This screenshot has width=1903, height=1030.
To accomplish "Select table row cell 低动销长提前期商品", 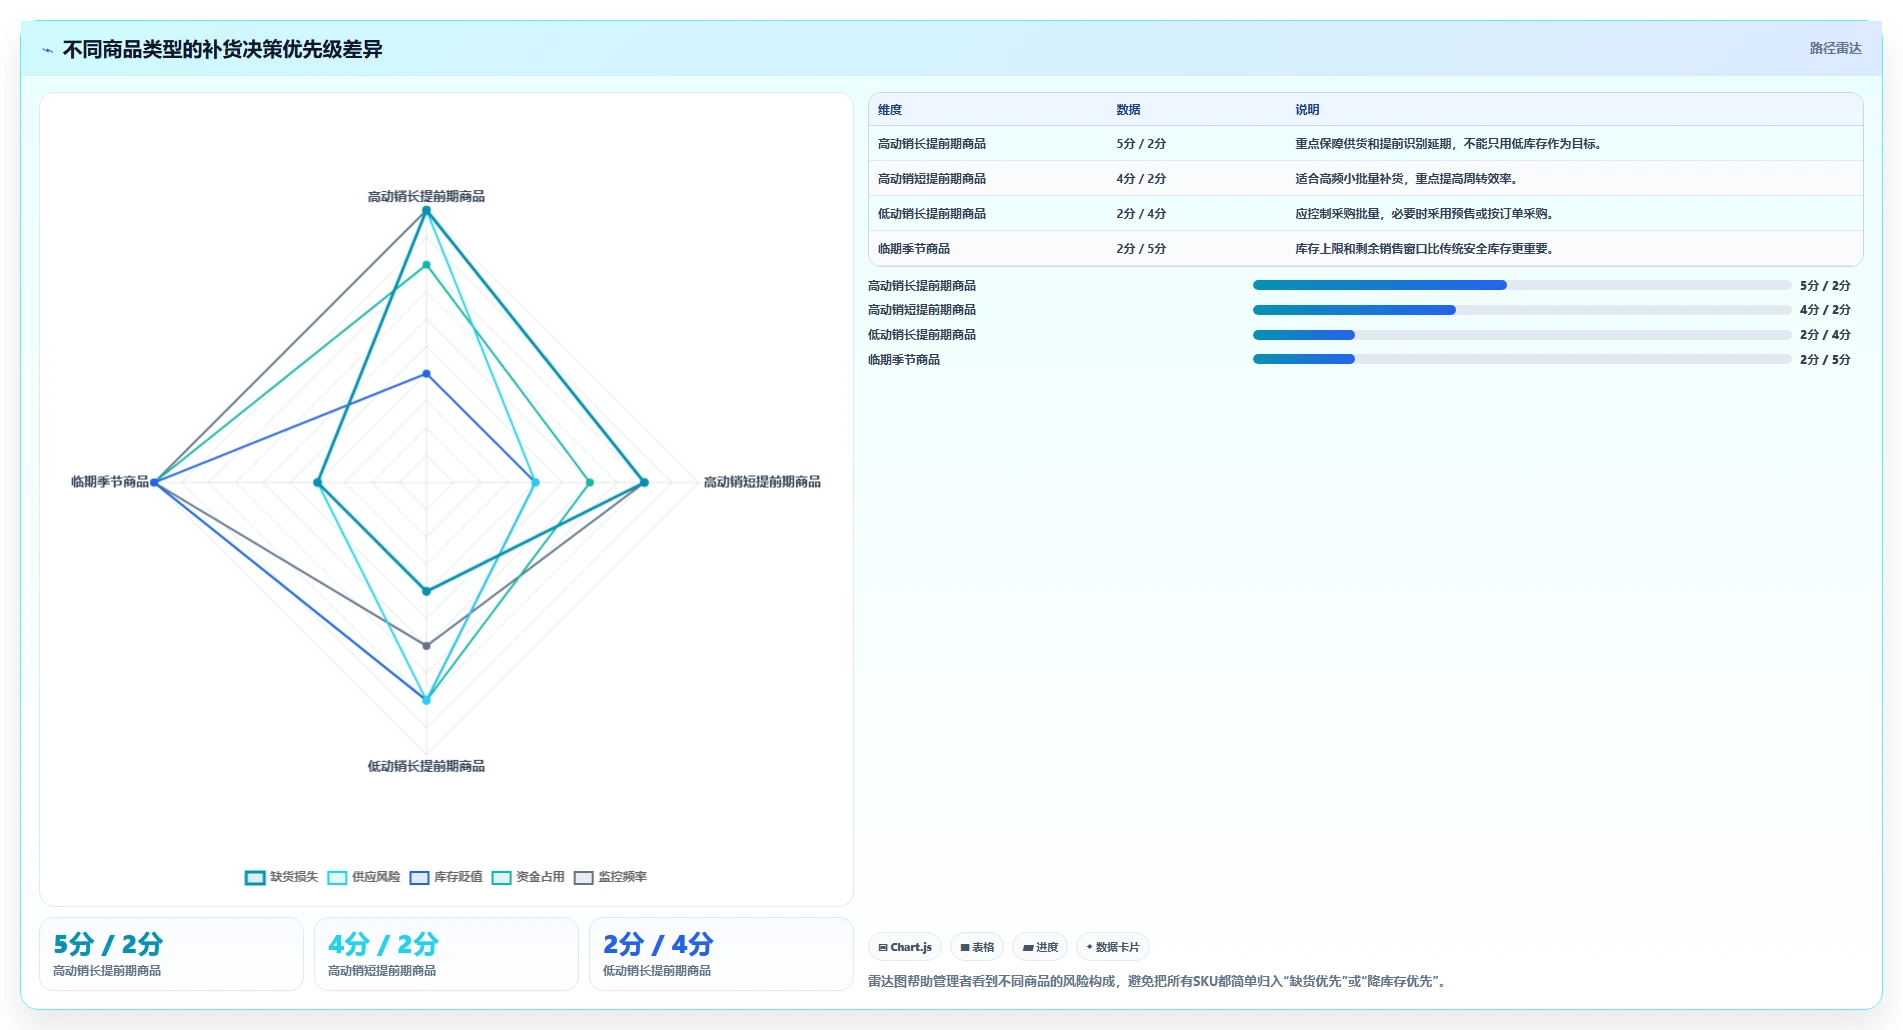I will click(x=932, y=214).
